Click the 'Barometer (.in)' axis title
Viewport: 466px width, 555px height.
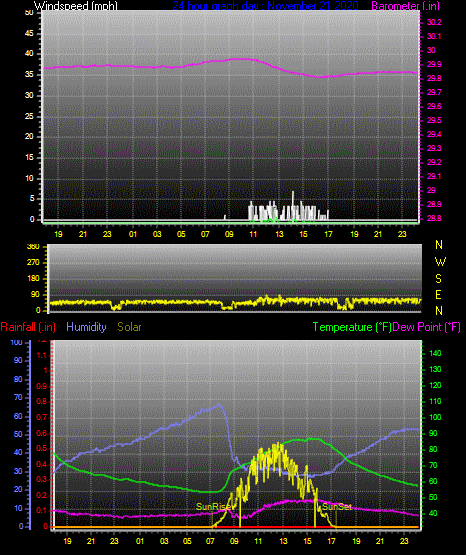[x=405, y=6]
